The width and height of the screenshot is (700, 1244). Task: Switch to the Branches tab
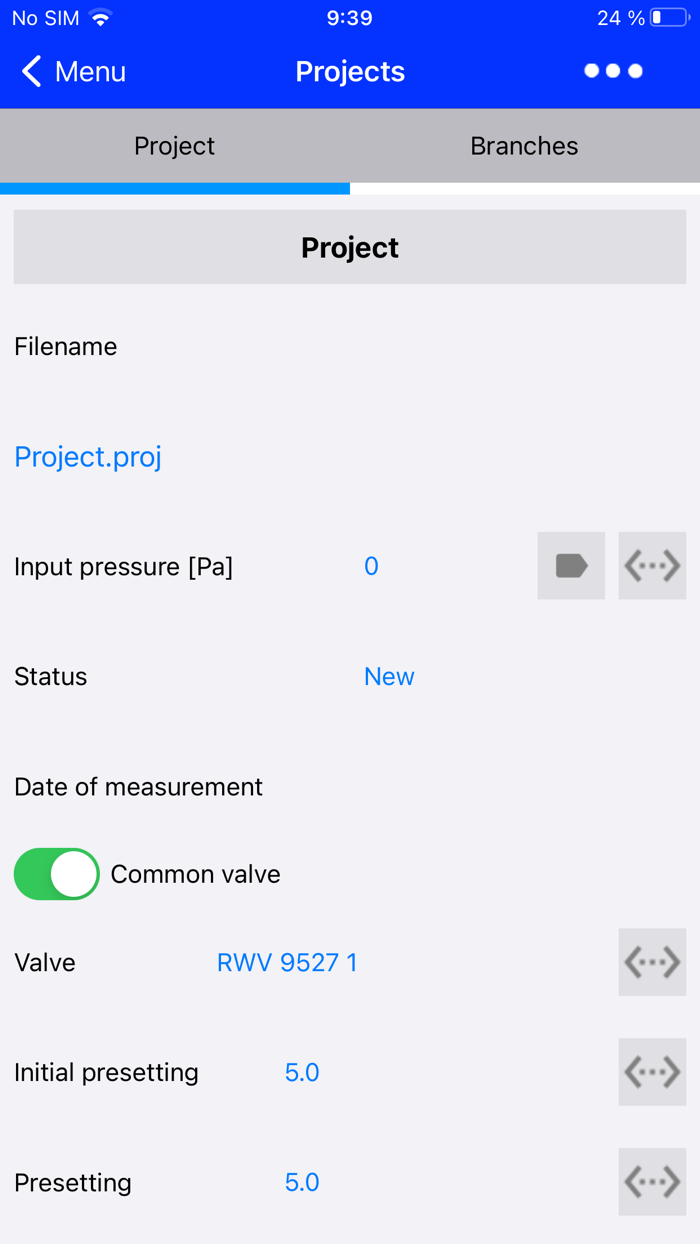tap(524, 146)
